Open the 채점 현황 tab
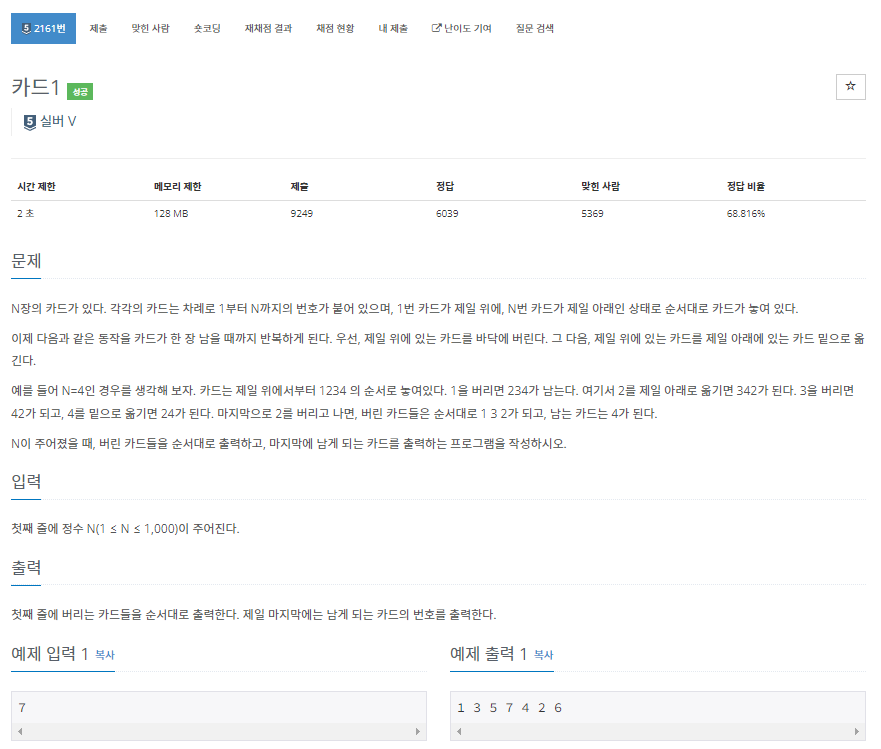The width and height of the screenshot is (881, 749). (x=335, y=28)
